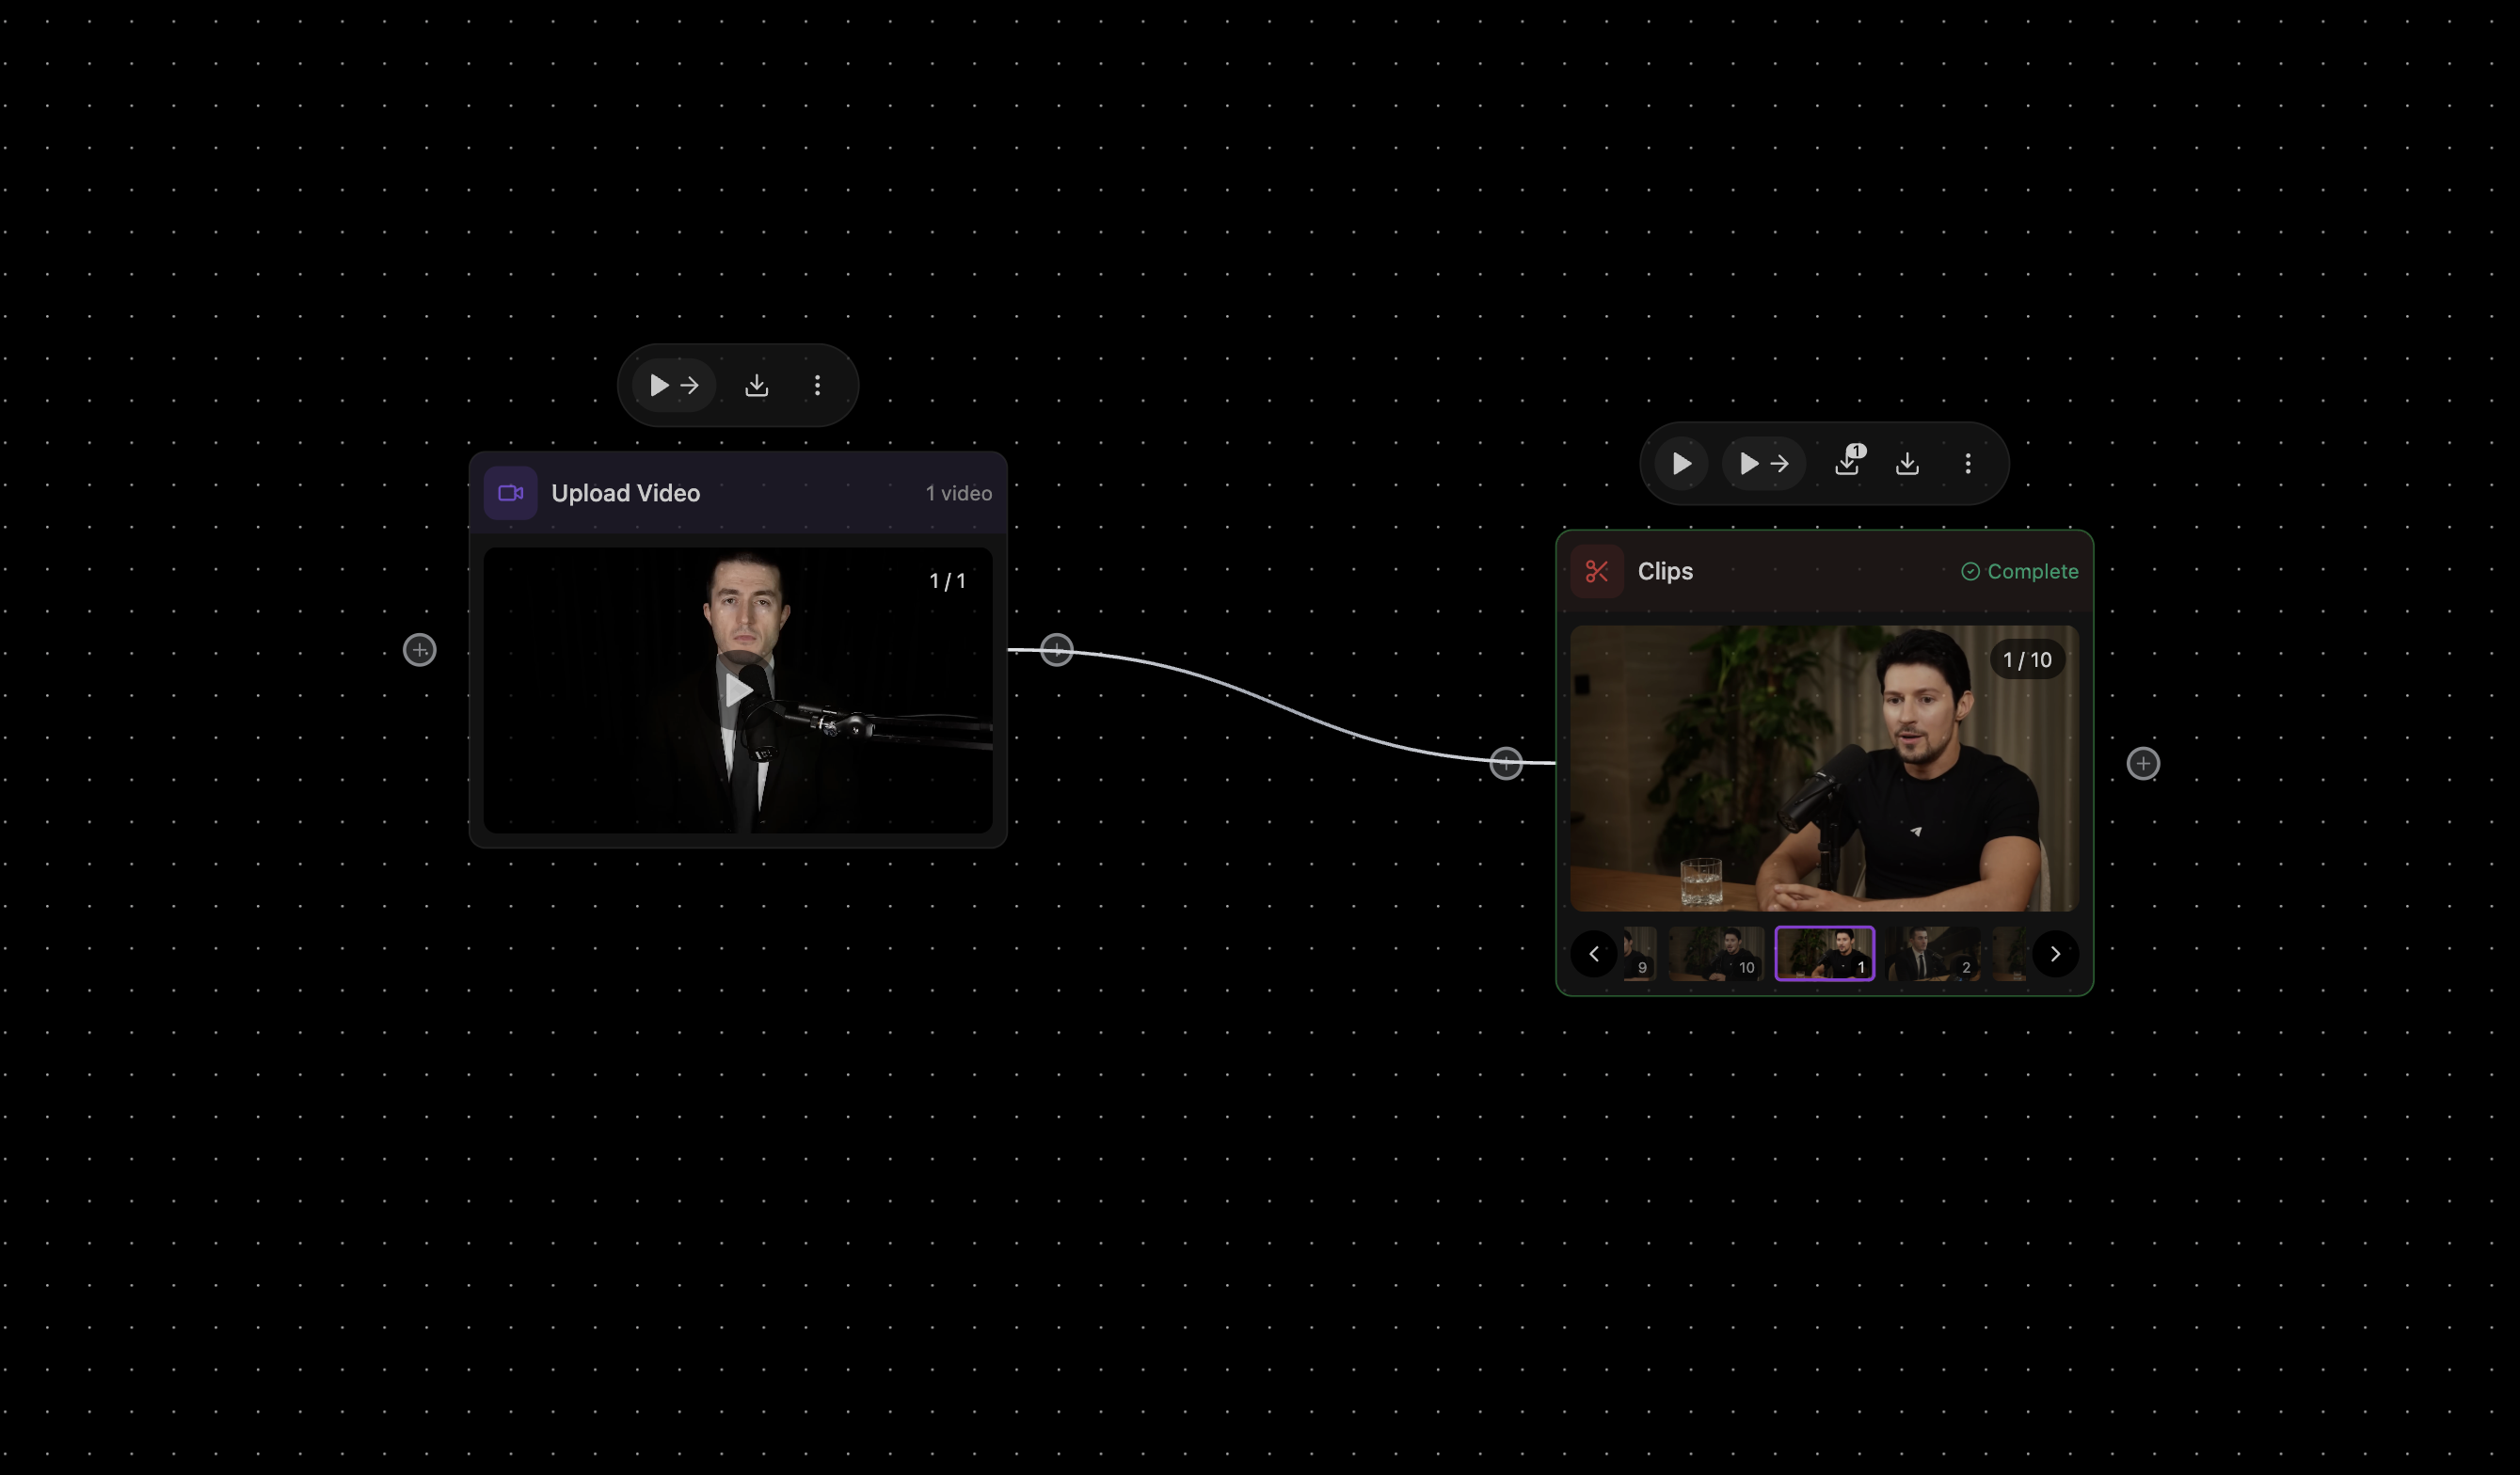Click the plus circle left of Upload Video node

click(419, 650)
